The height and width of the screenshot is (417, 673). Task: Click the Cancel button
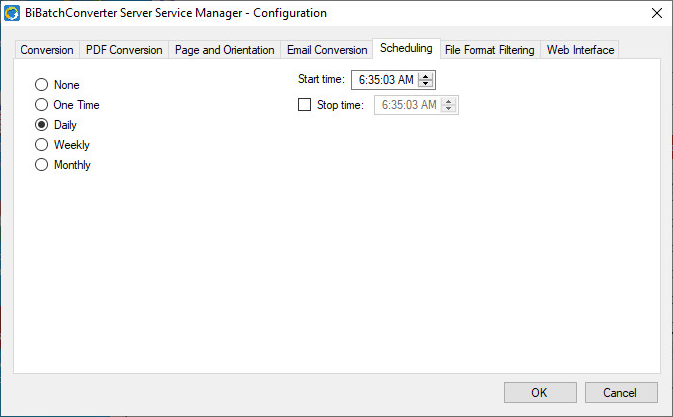[x=621, y=392]
